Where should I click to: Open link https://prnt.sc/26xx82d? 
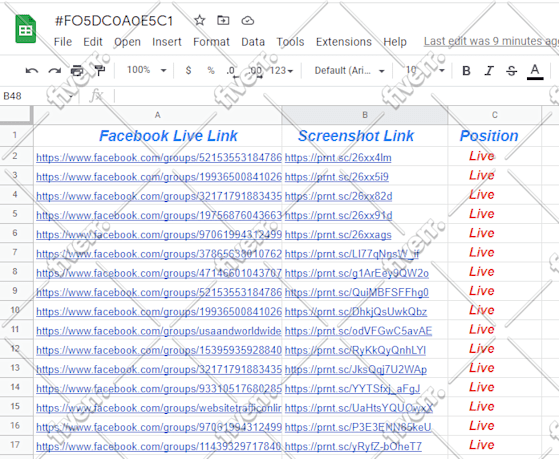pos(338,196)
